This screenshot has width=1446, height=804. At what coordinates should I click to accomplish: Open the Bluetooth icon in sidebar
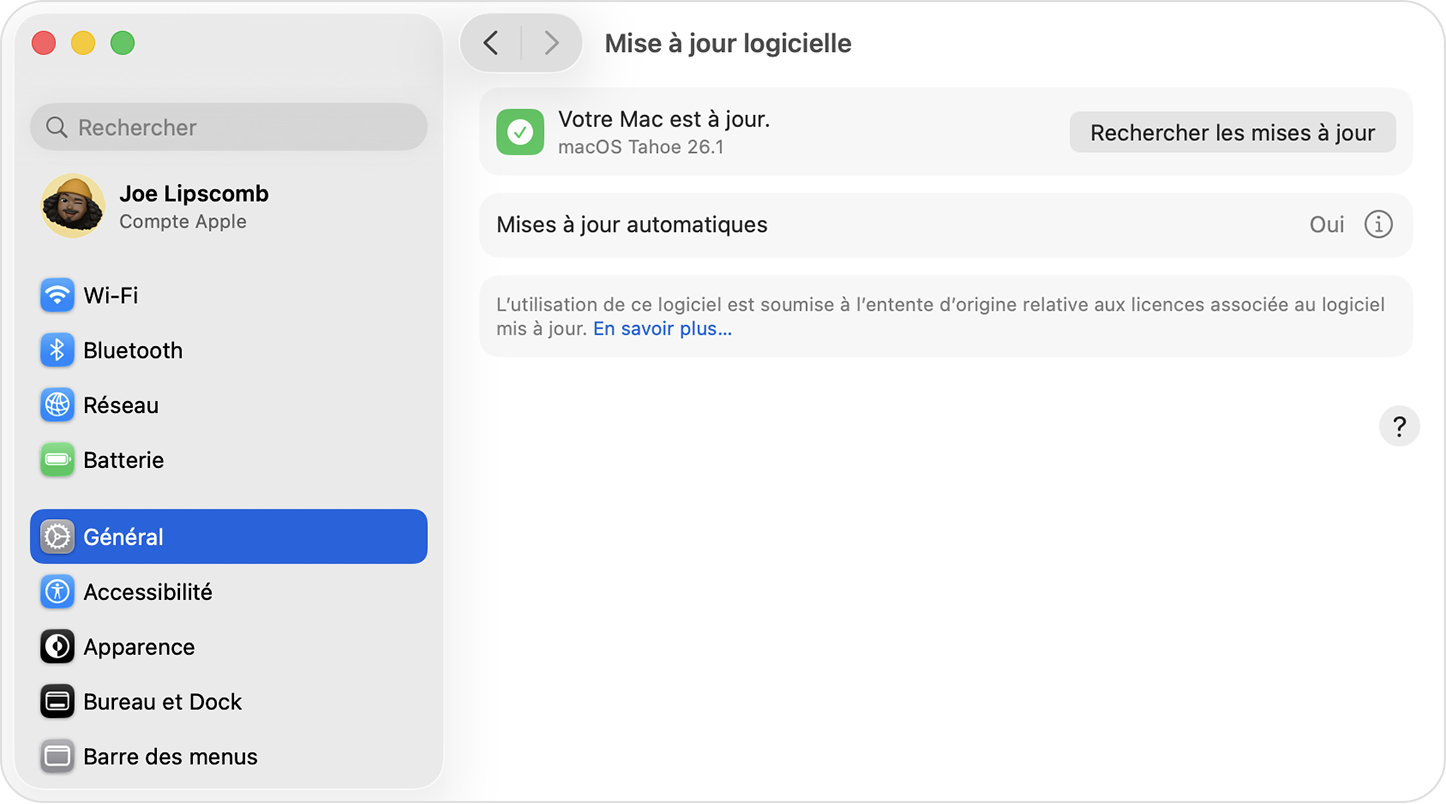coord(57,350)
